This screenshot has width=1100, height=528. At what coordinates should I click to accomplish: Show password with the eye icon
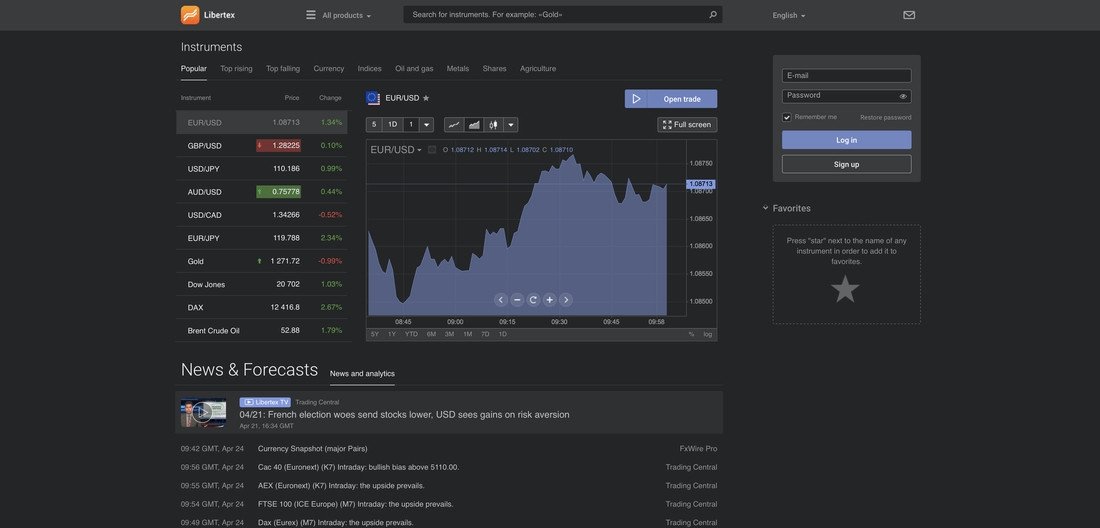click(903, 96)
